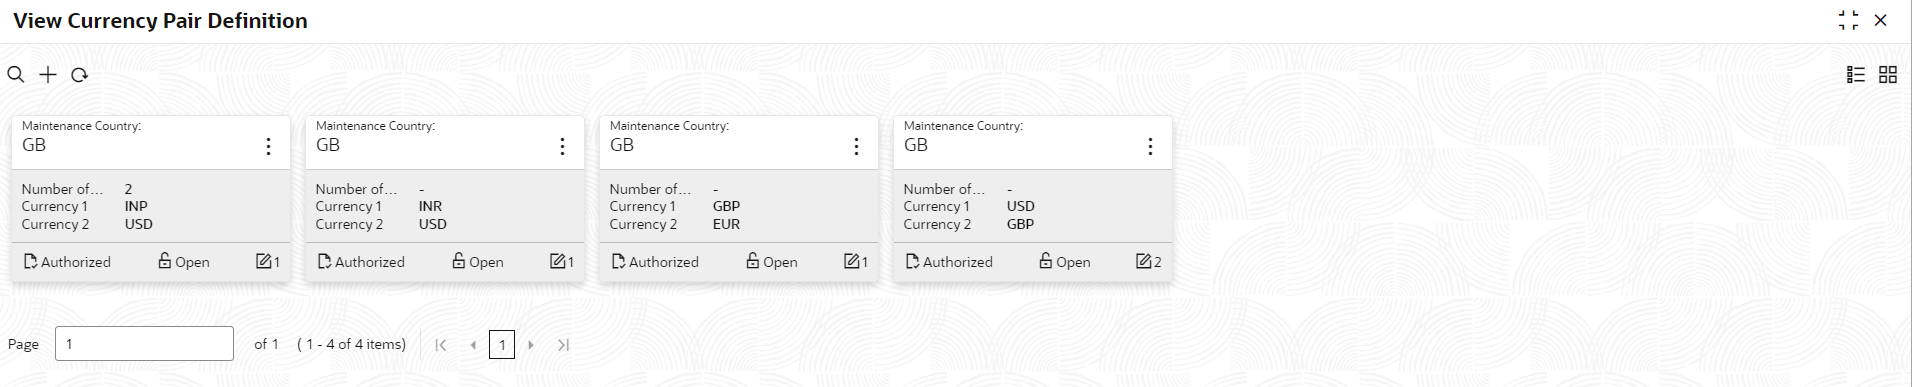Click the Page number input field
The image size is (1912, 387).
(x=144, y=343)
